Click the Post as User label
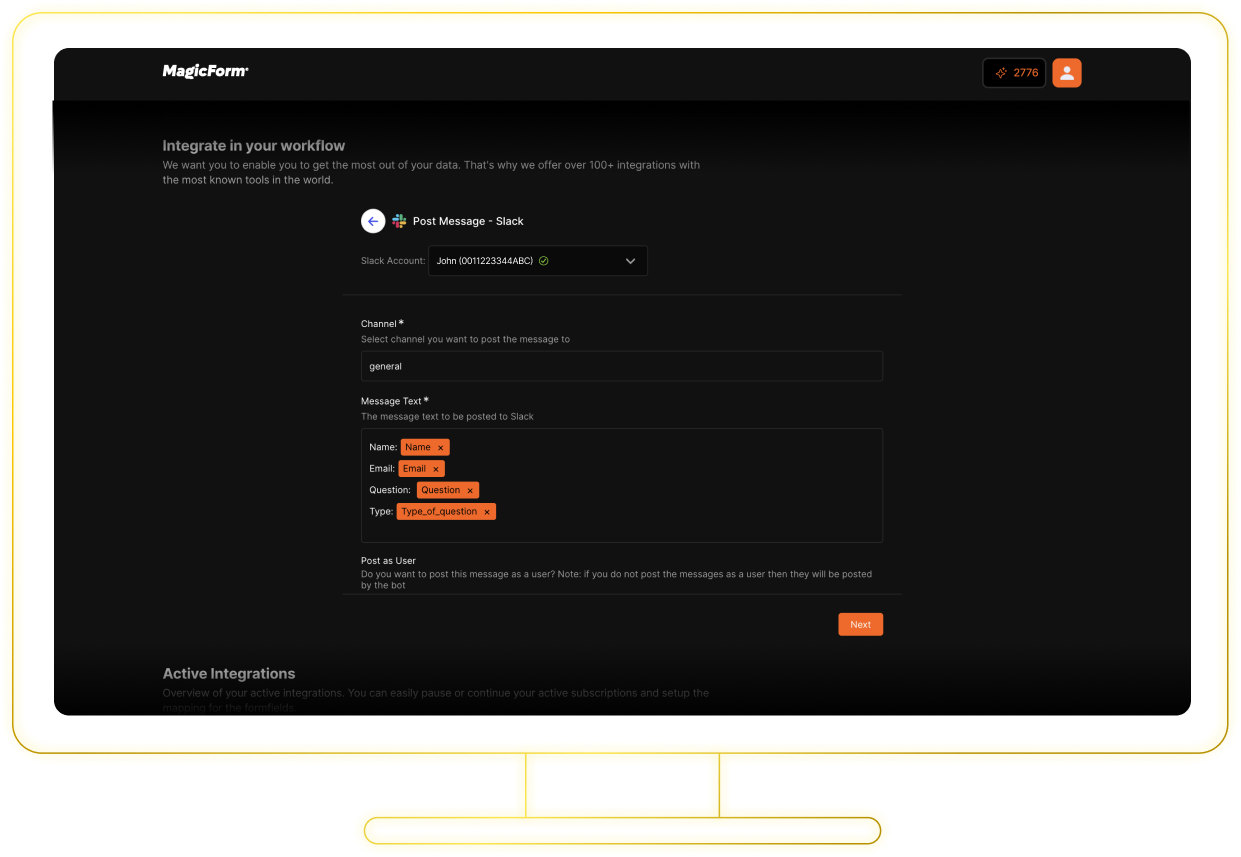1241x857 pixels. [x=388, y=561]
